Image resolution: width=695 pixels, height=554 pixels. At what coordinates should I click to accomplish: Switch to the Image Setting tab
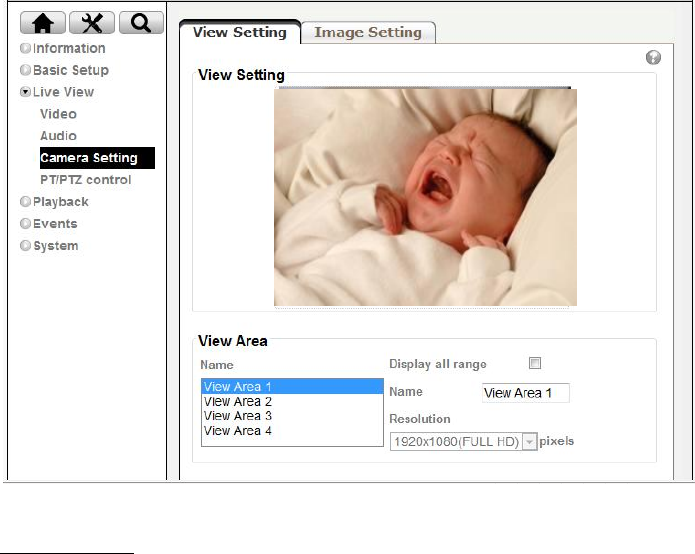[368, 33]
